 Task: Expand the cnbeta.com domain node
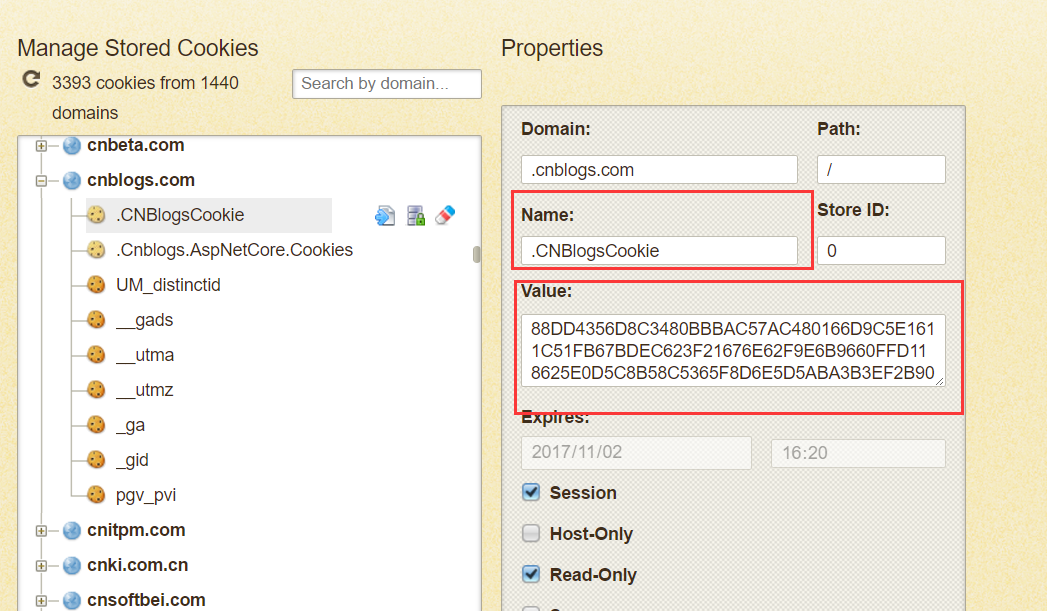[41, 146]
